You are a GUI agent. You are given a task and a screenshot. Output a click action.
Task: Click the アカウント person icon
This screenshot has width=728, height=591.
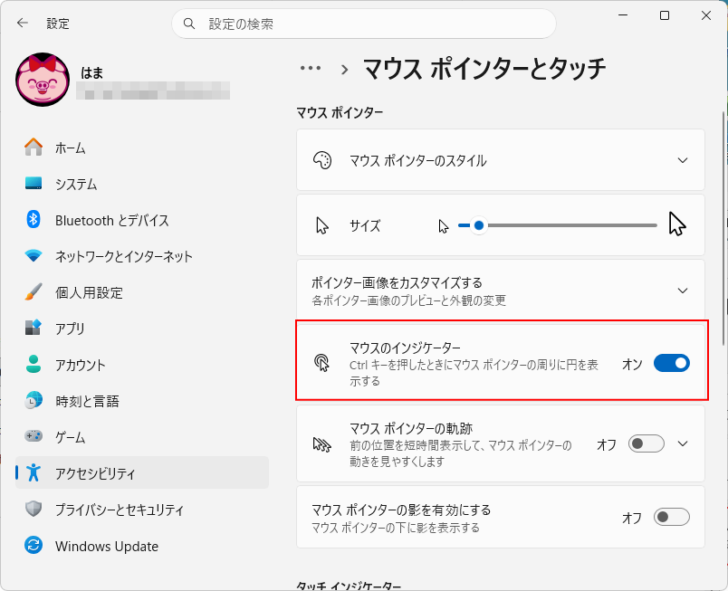click(x=33, y=364)
